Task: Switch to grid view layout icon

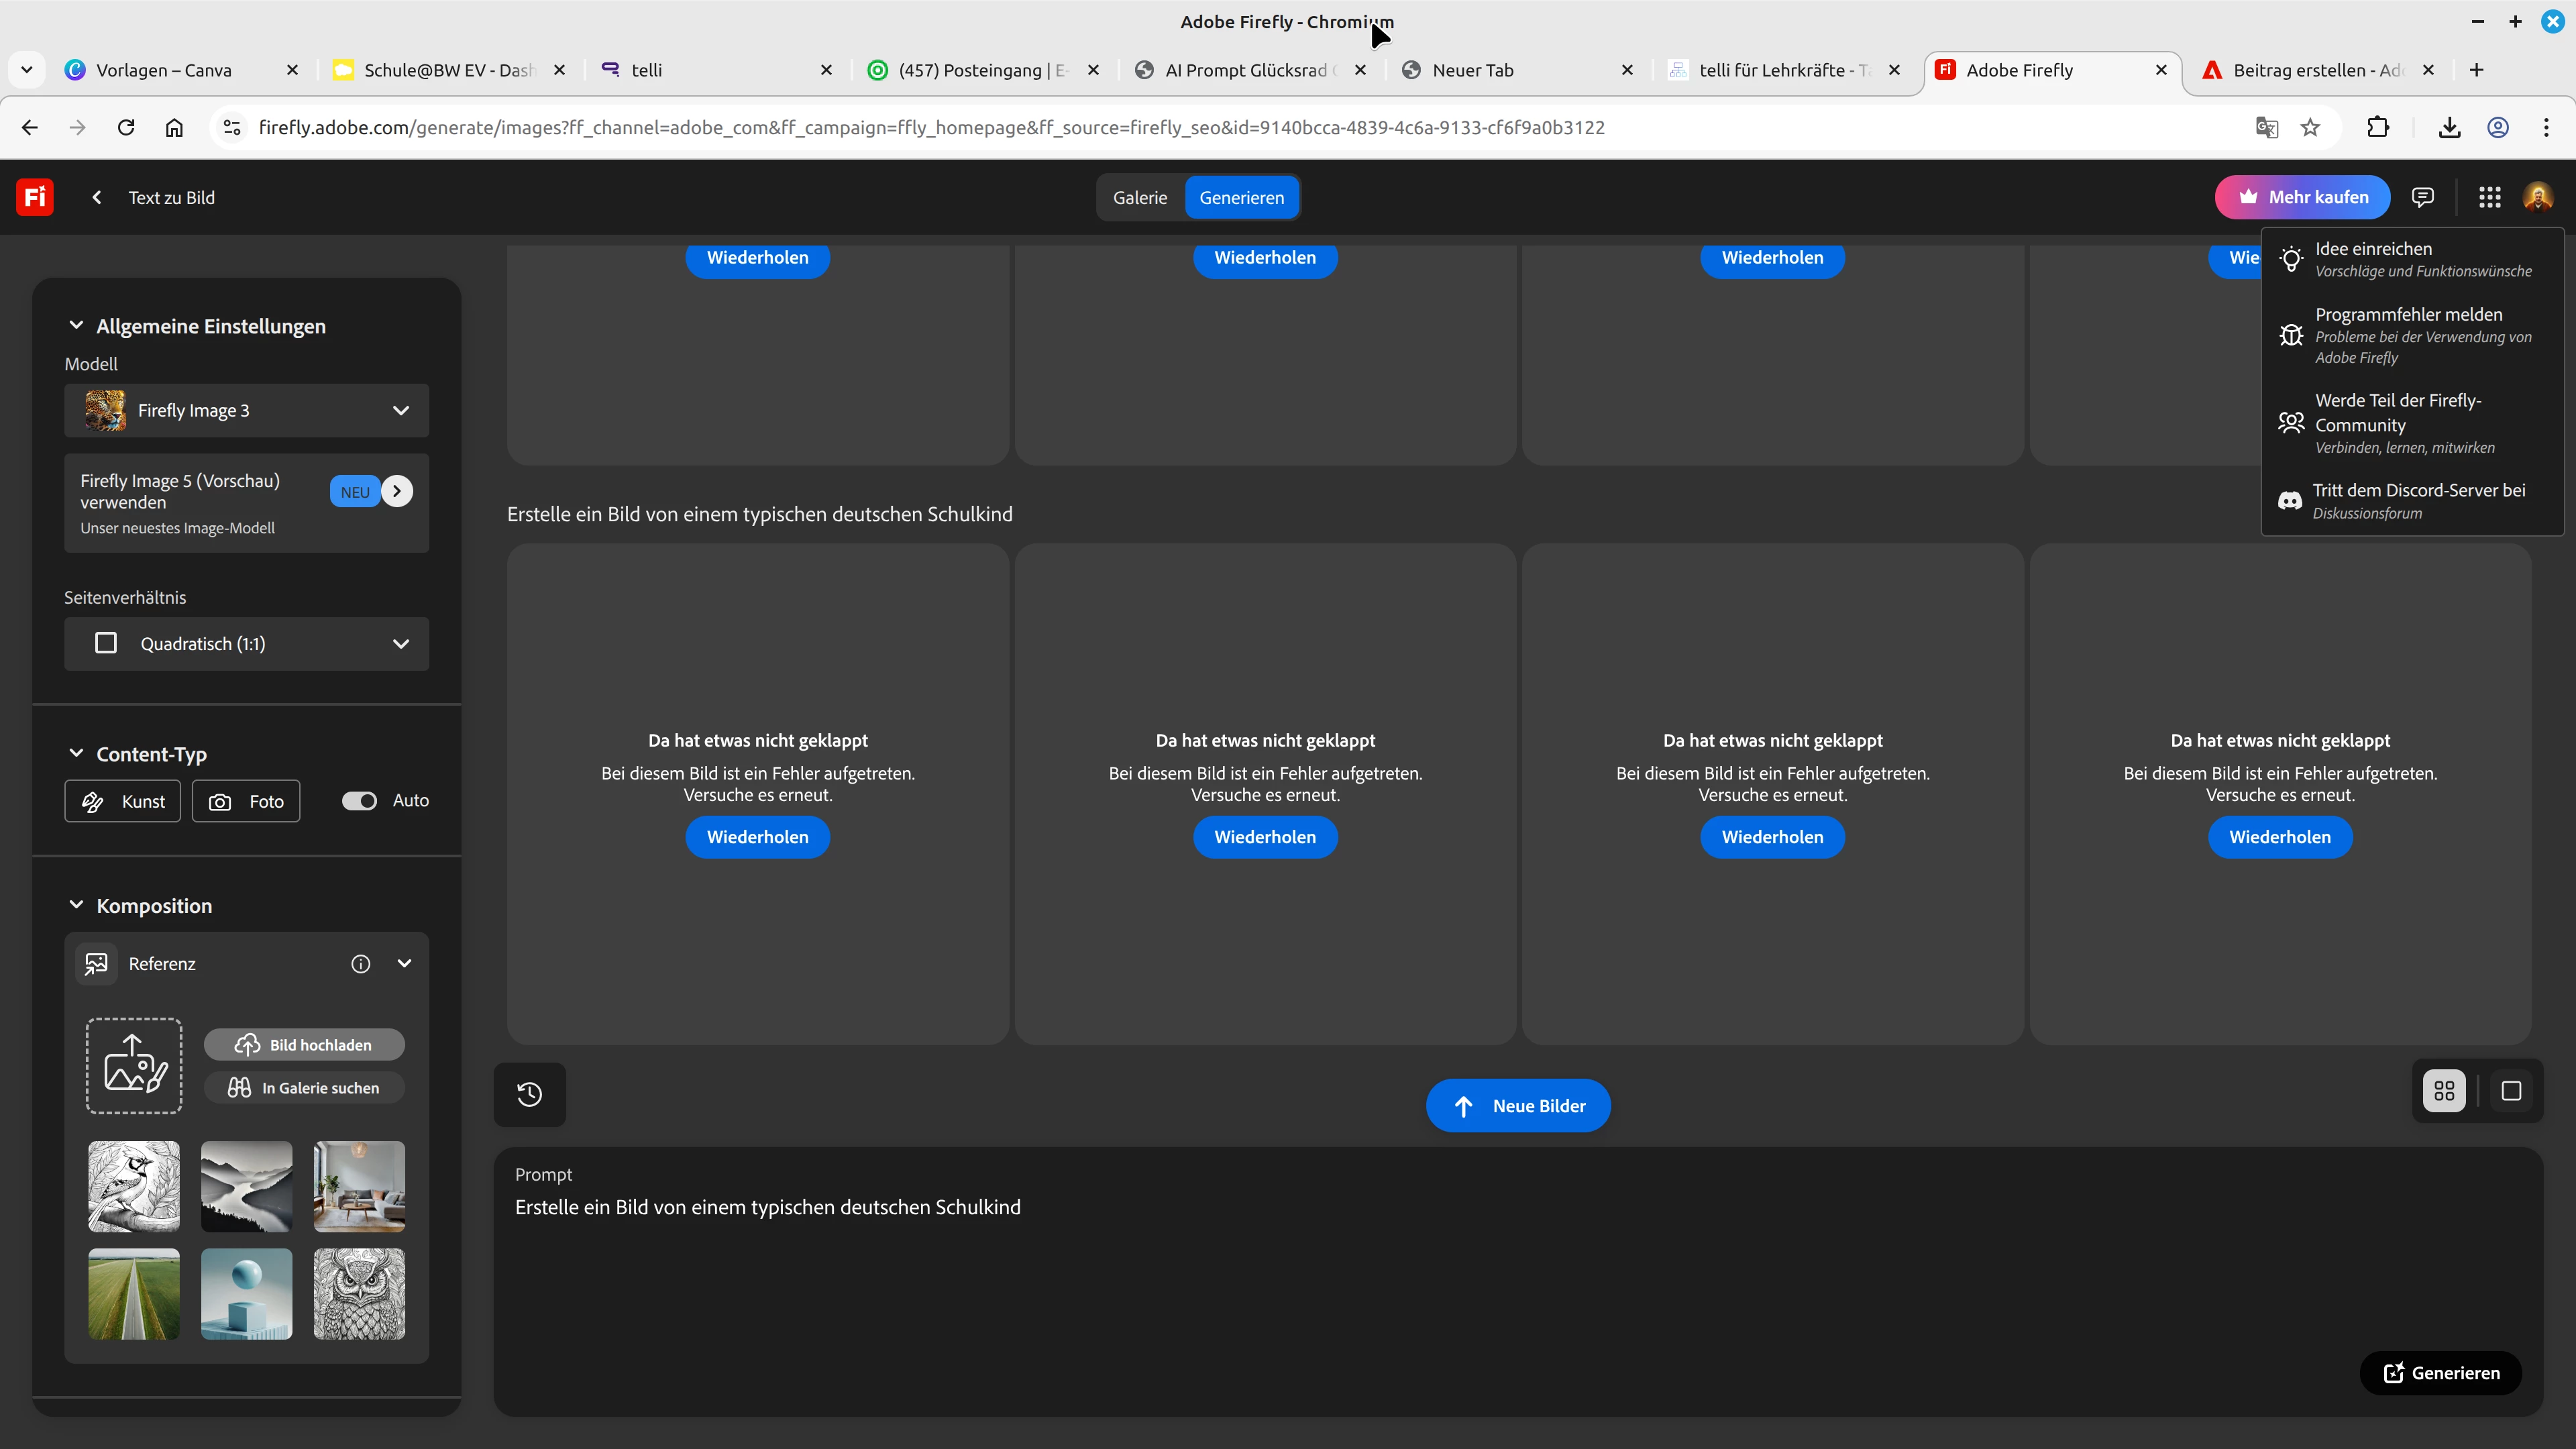Action: click(x=2444, y=1091)
